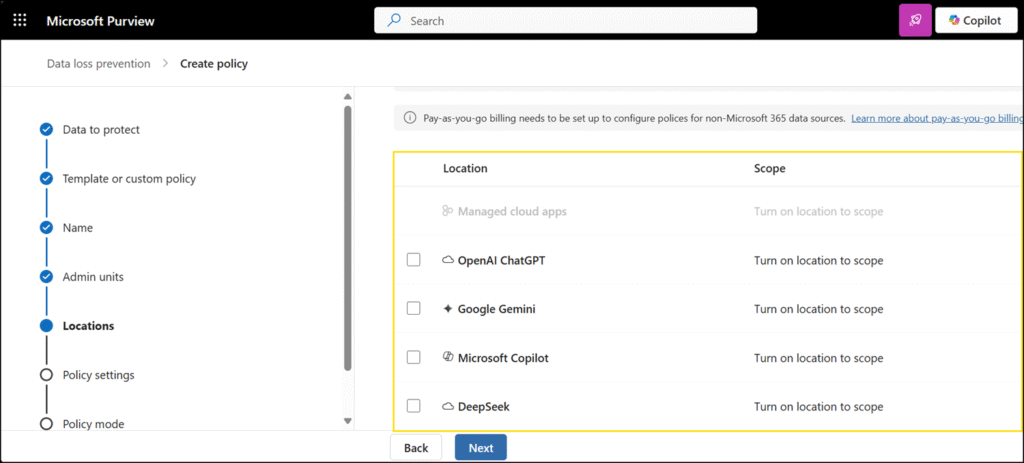Open the Policy settings step

pyautogui.click(x=98, y=375)
